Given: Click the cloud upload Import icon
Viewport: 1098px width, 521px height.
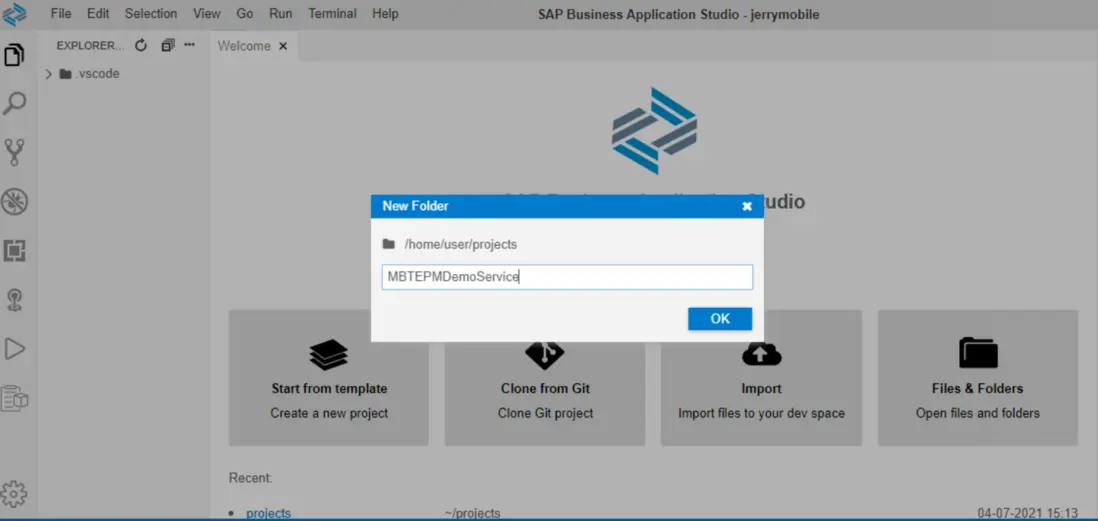Looking at the screenshot, I should (x=761, y=354).
